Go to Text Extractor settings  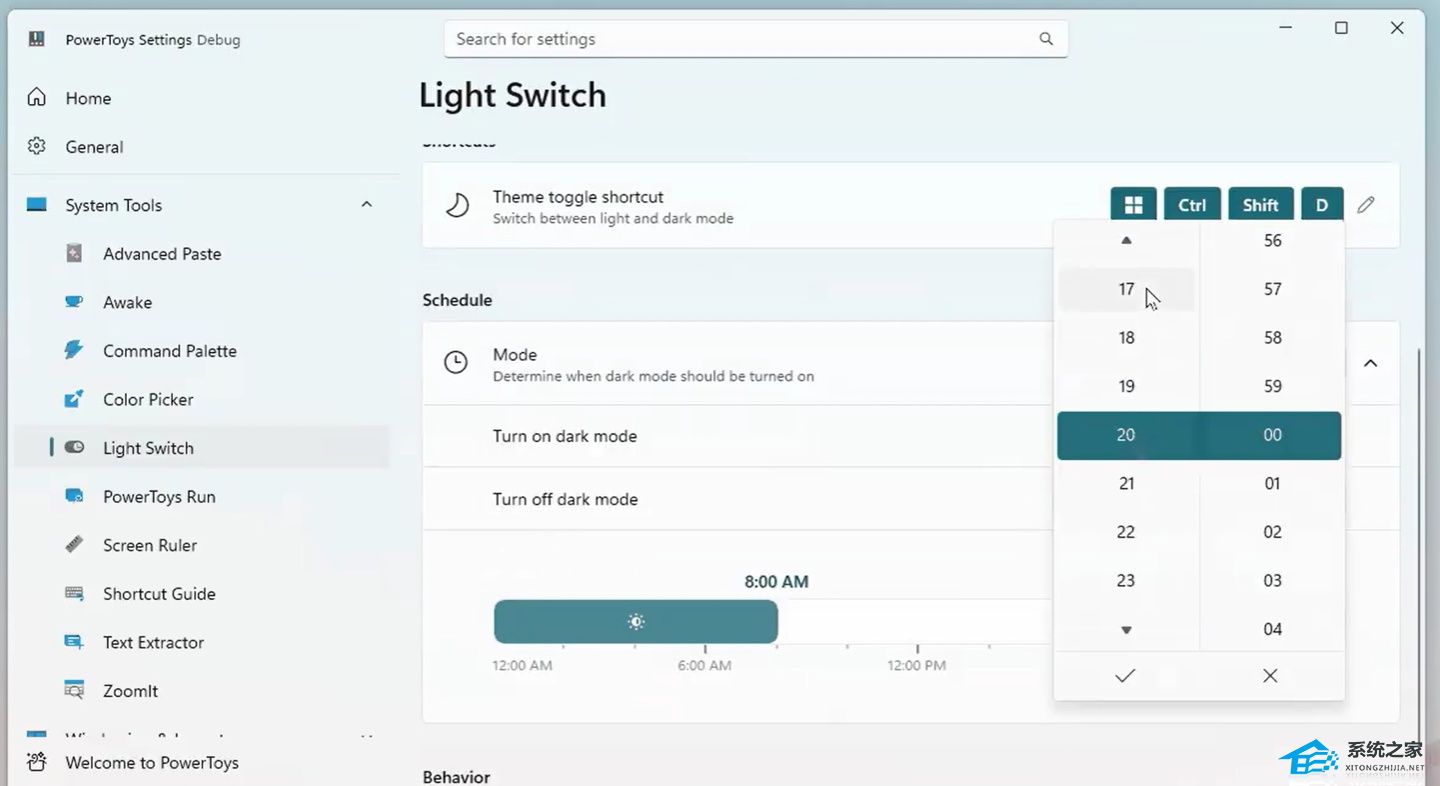pyautogui.click(x=153, y=642)
